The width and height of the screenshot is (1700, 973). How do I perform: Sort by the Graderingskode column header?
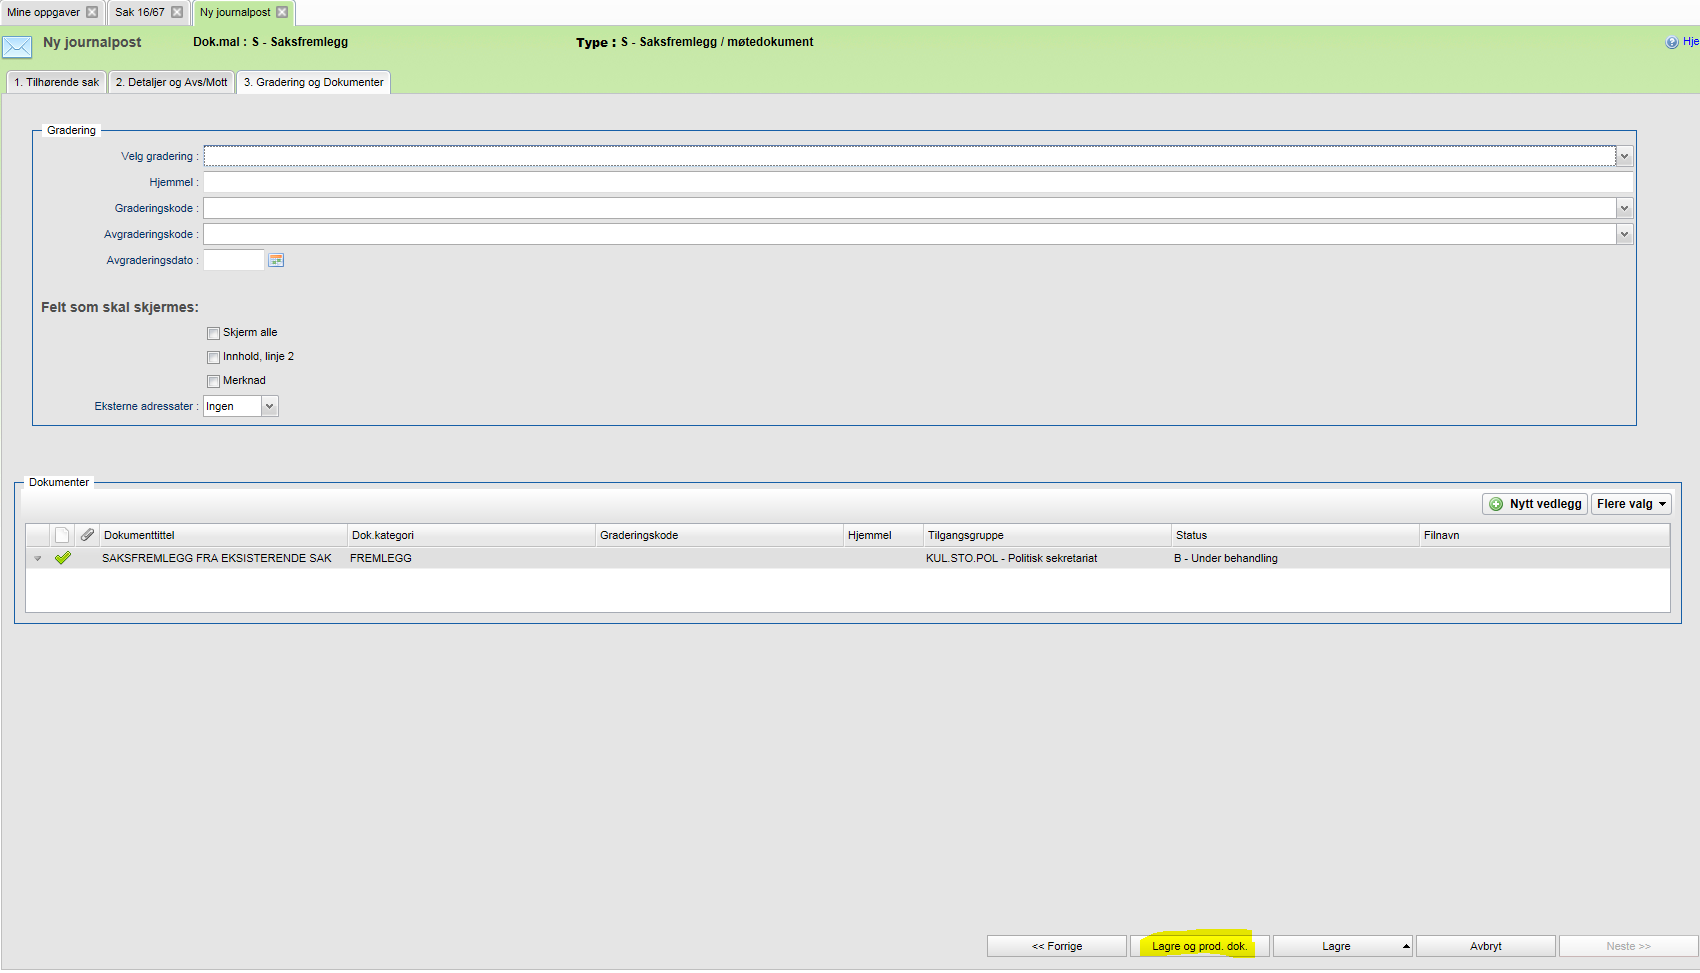coord(719,535)
